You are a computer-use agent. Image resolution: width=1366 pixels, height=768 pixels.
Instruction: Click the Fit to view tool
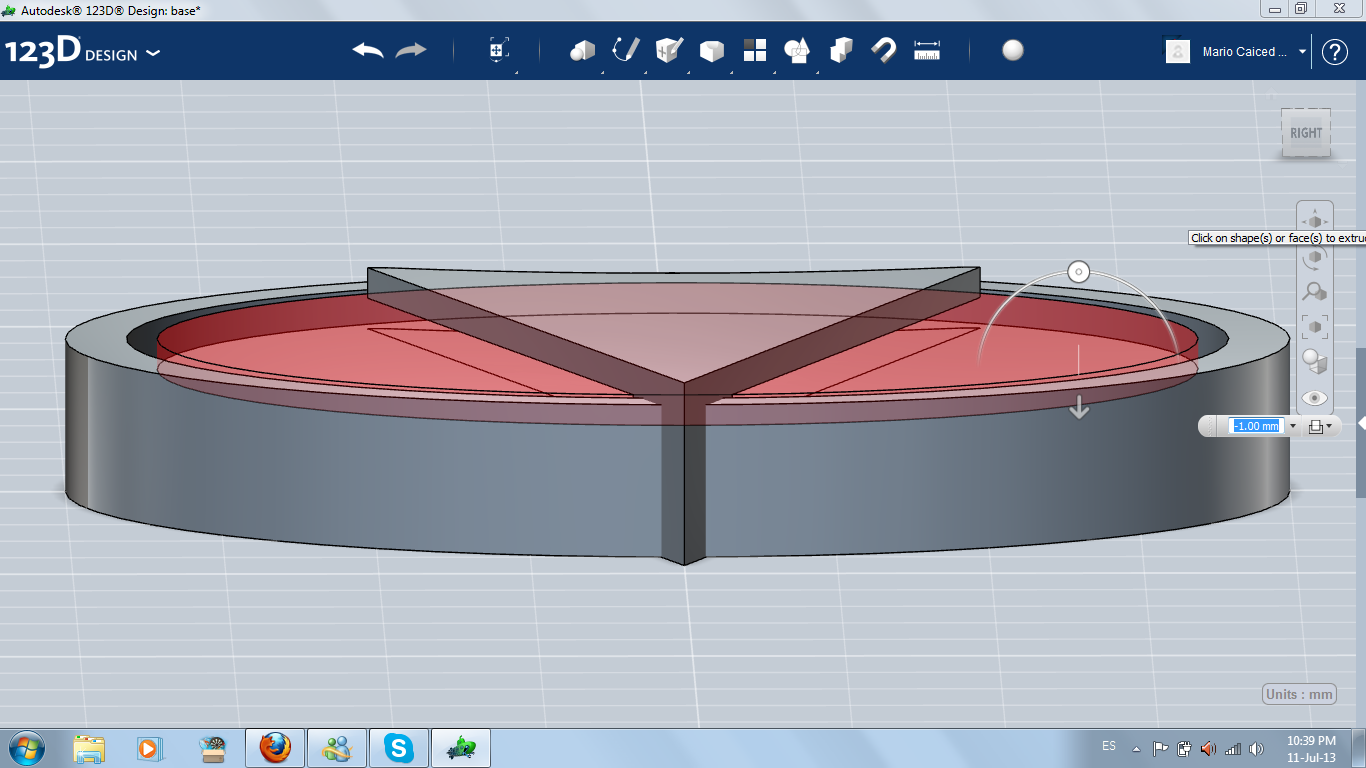1315,326
